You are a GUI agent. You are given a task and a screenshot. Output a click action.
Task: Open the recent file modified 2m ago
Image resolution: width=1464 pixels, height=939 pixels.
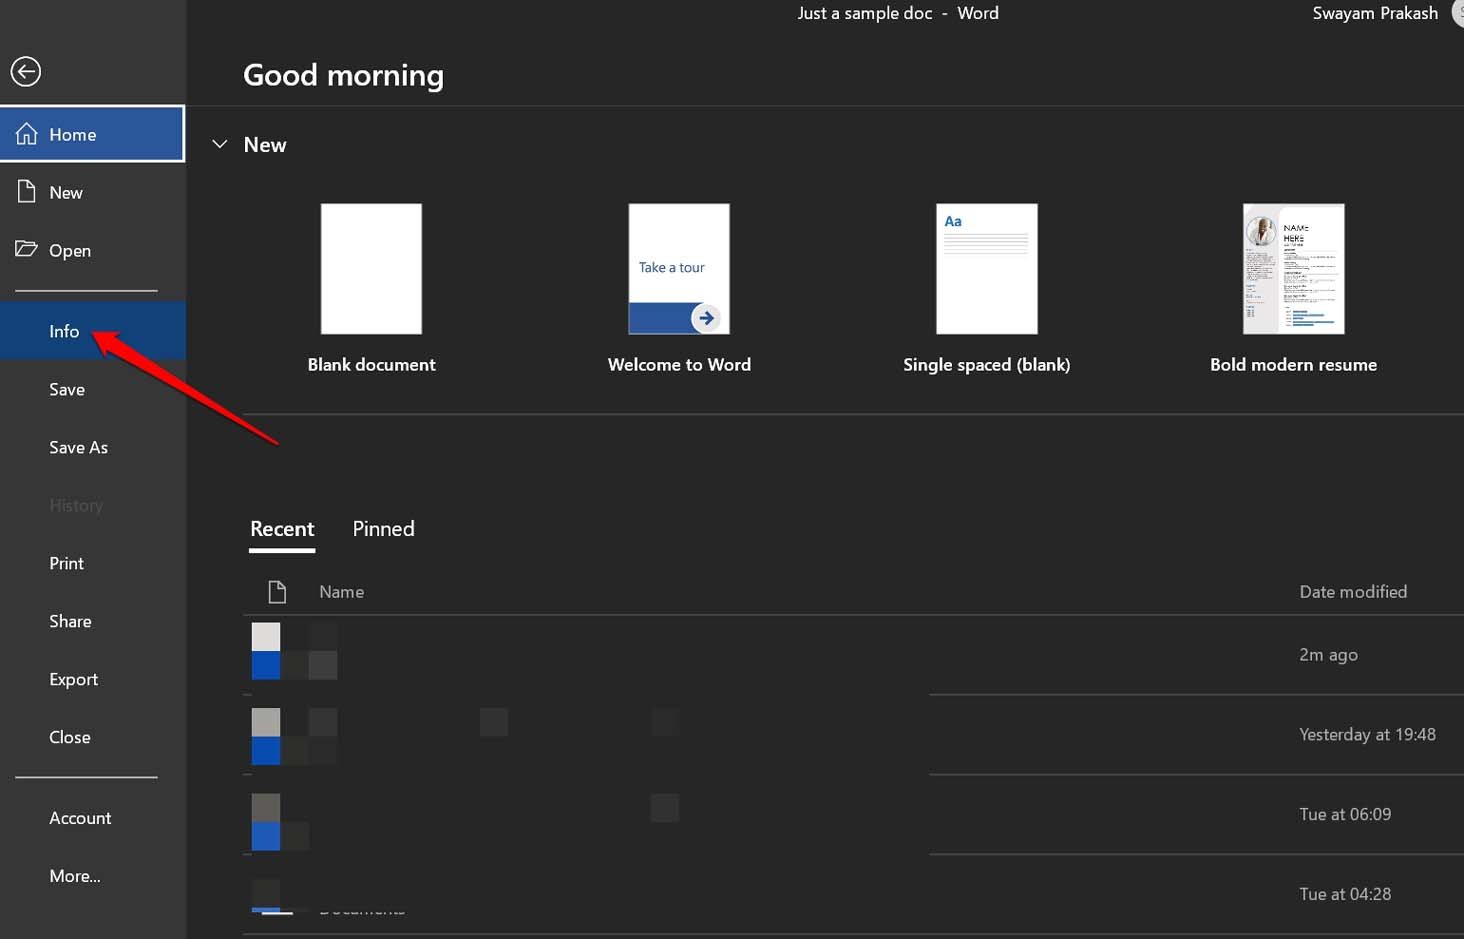853,655
